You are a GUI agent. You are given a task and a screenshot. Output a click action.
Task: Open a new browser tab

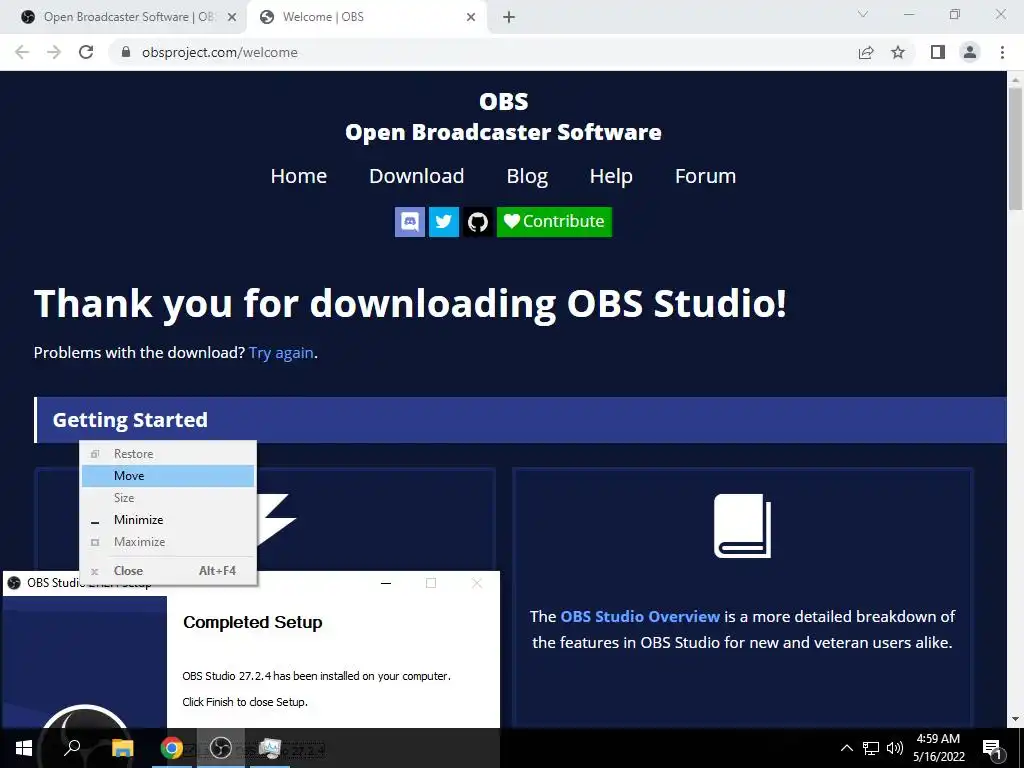tap(509, 17)
